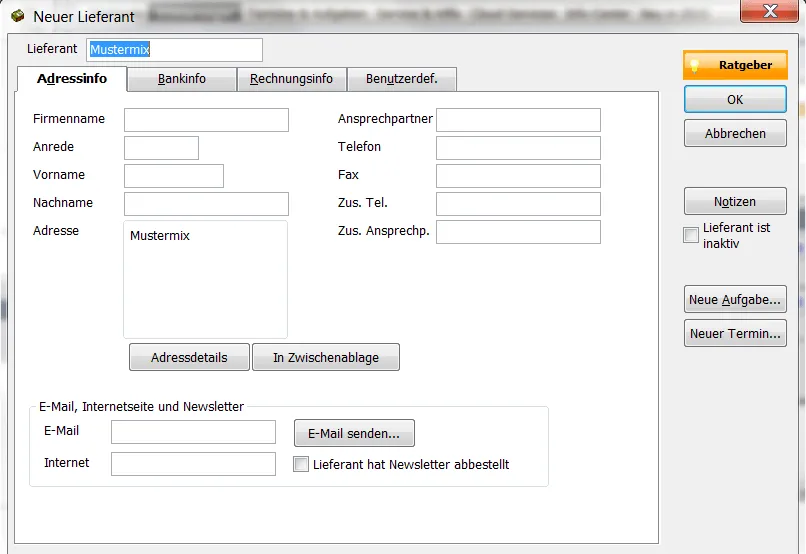
Task: Switch to the Bankinfo tab
Action: (x=182, y=79)
